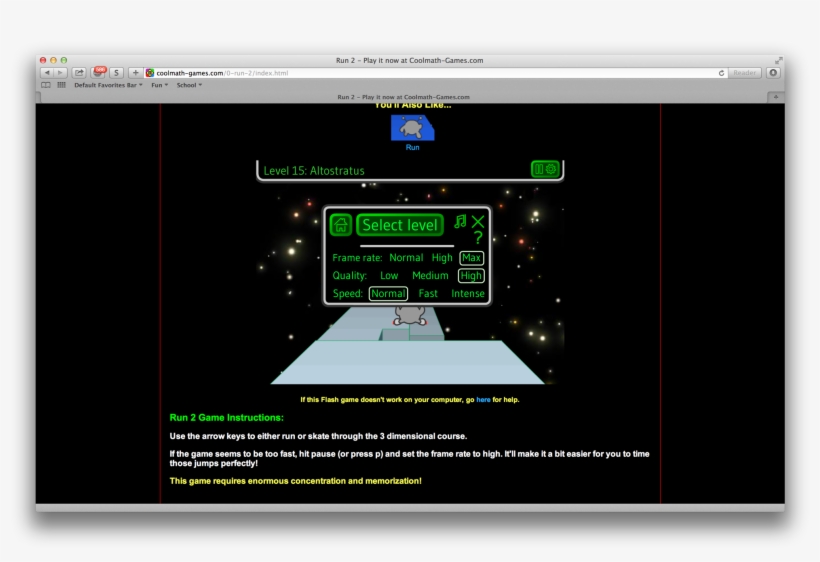This screenshot has height=562, width=820.
Task: Expand the Default Favorites Bar menu
Action: click(108, 85)
